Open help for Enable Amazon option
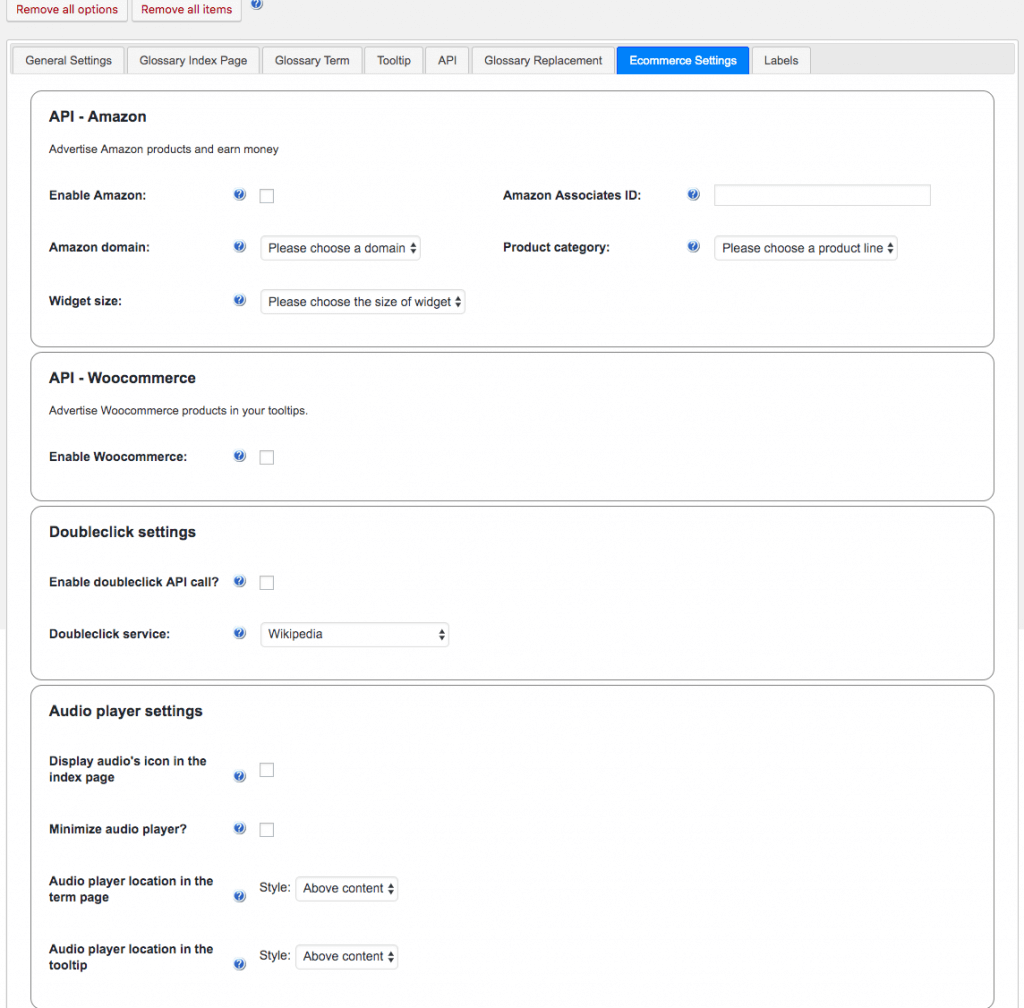Viewport: 1024px width, 1008px height. 239,195
